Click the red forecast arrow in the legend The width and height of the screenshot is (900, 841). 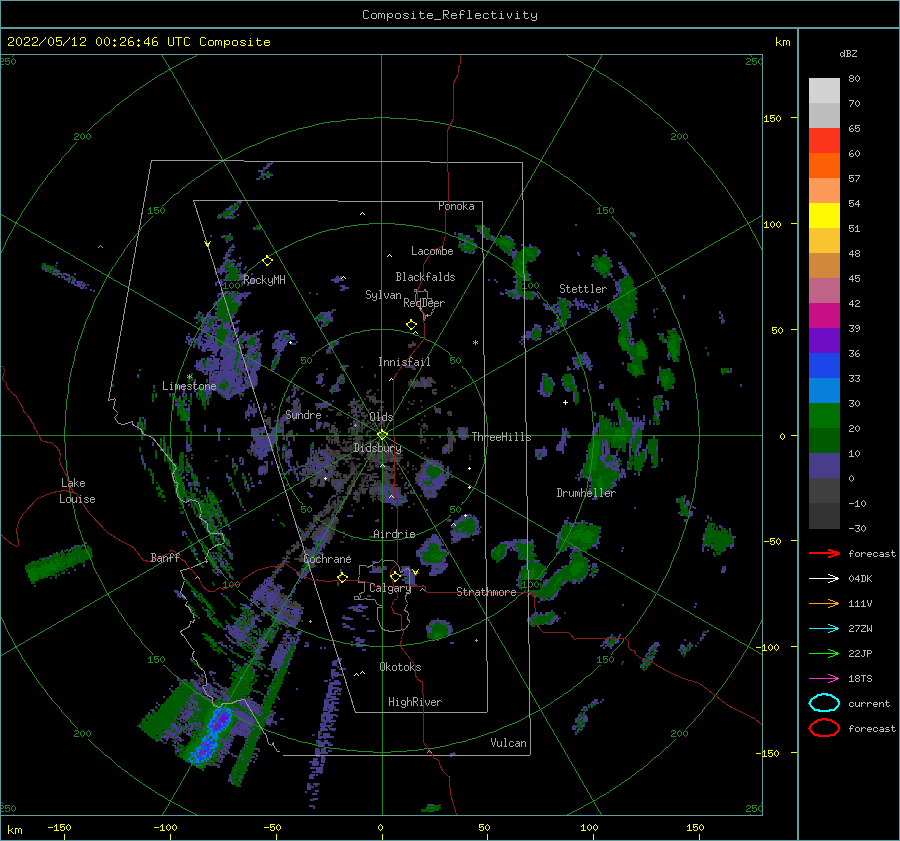(824, 553)
